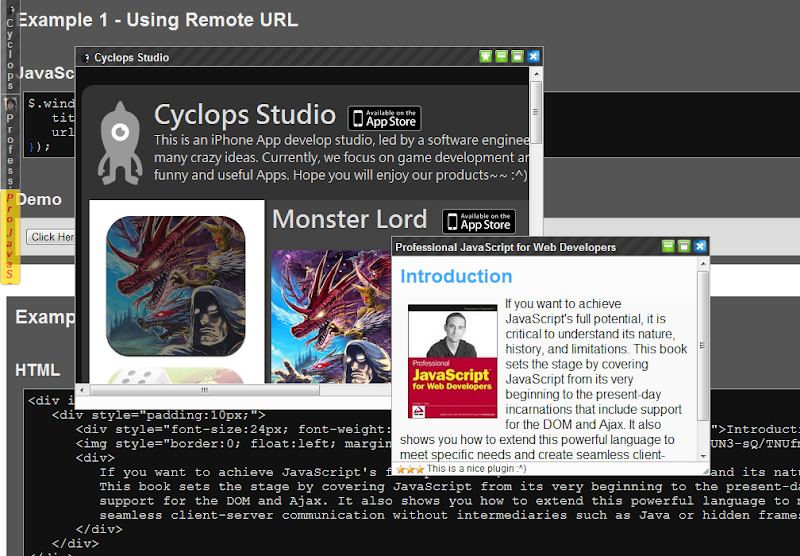The image size is (800, 556).
Task: Click down arrow of JavaScript window scrollbar
Action: 703,456
